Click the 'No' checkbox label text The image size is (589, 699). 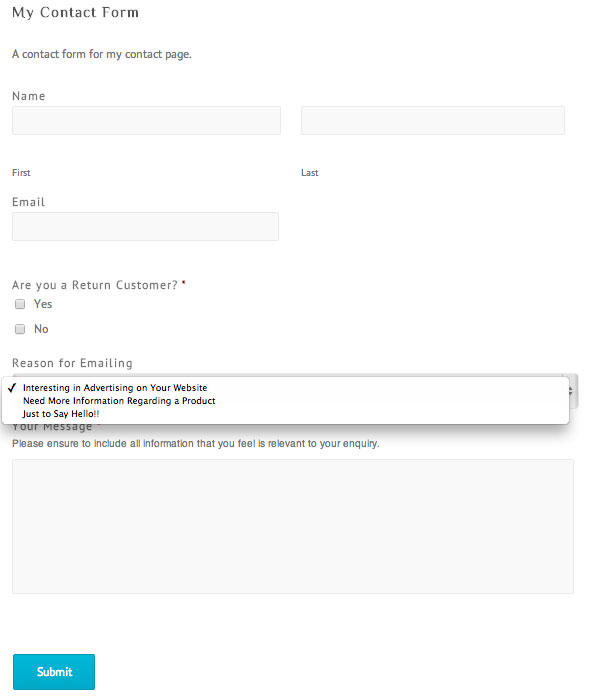tap(41, 329)
